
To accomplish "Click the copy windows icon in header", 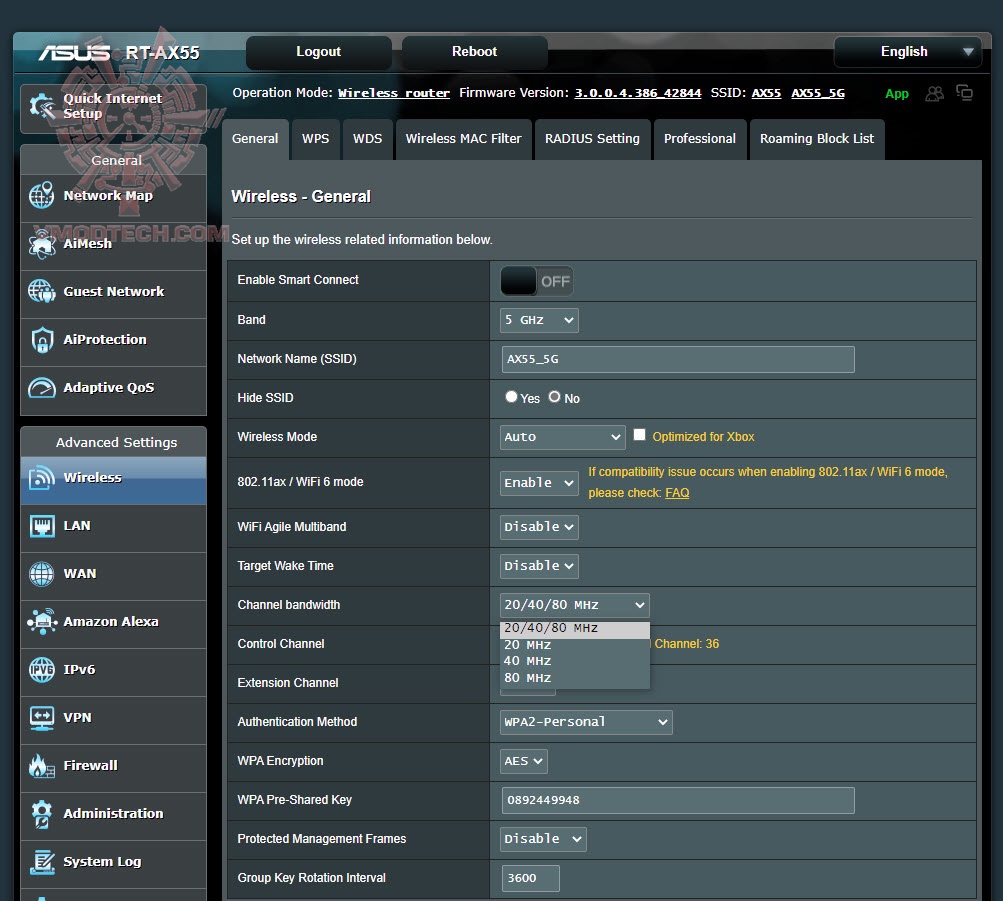I will [x=964, y=93].
